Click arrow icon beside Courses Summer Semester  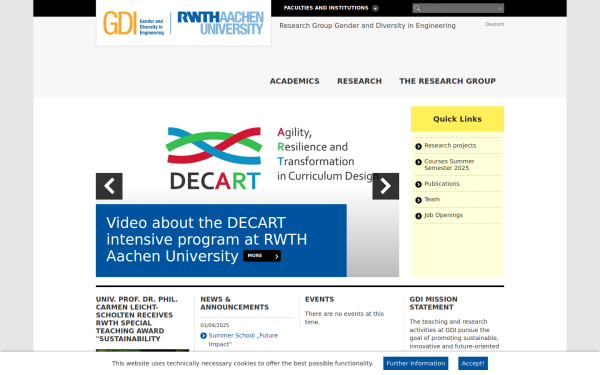418,162
